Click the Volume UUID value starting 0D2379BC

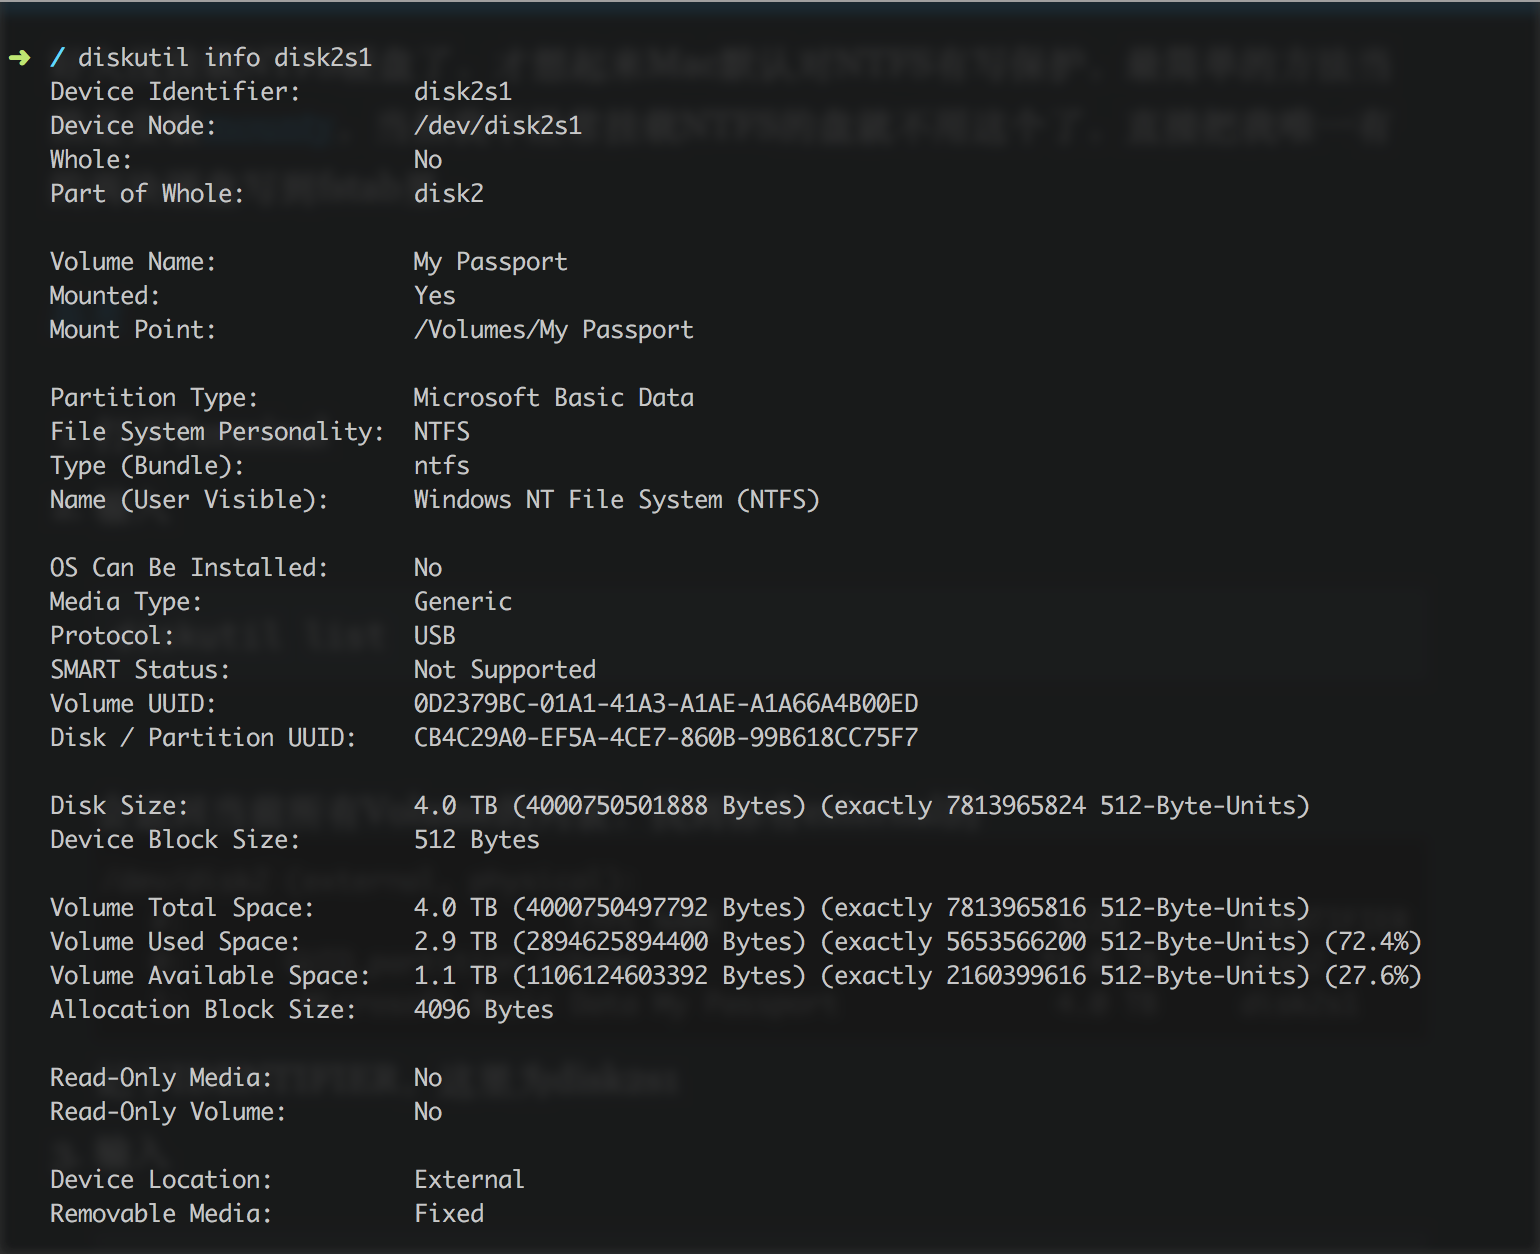665,704
